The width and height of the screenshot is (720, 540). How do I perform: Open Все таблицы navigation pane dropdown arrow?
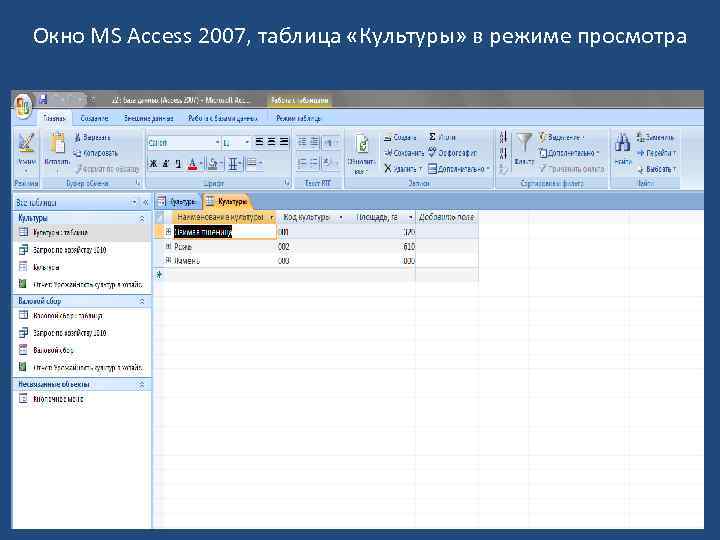tap(134, 202)
